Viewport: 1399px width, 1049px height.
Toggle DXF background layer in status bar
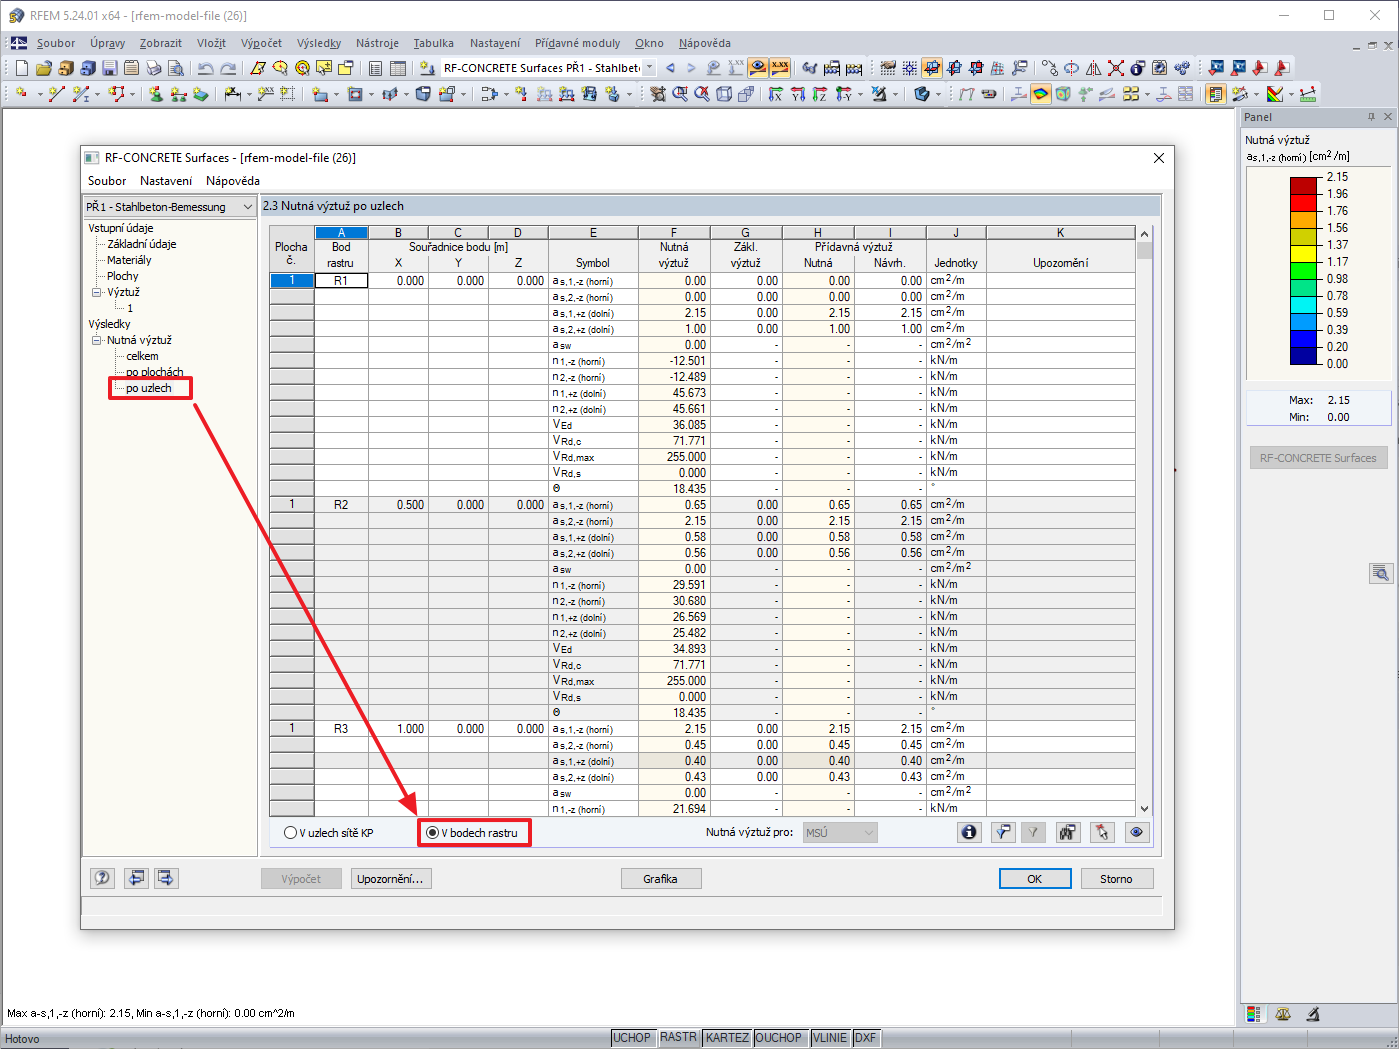(865, 1038)
